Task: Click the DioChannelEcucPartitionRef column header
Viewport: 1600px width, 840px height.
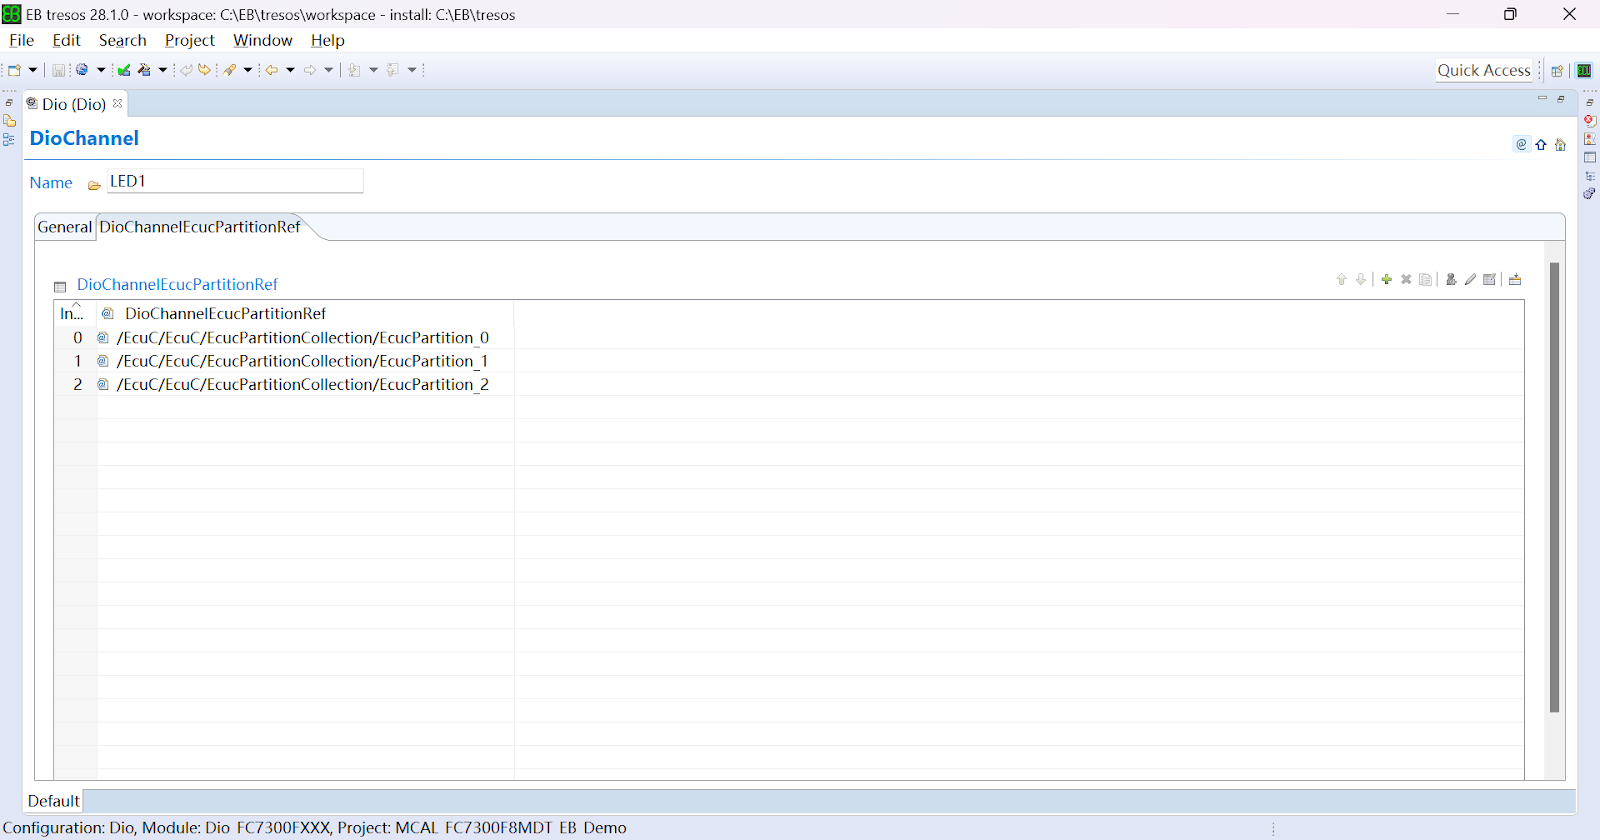Action: pyautogui.click(x=305, y=313)
